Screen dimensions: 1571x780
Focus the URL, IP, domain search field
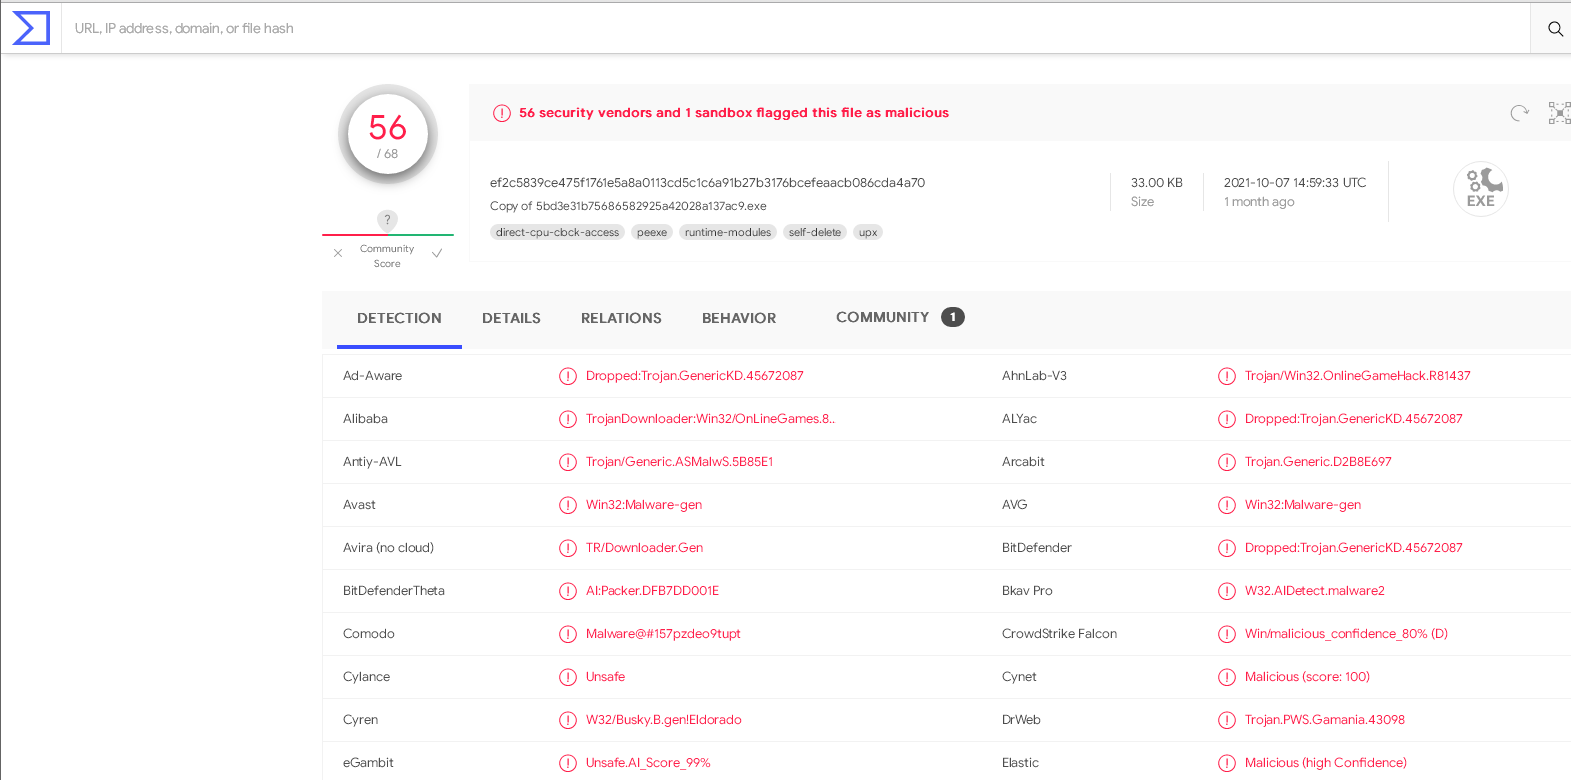point(796,28)
